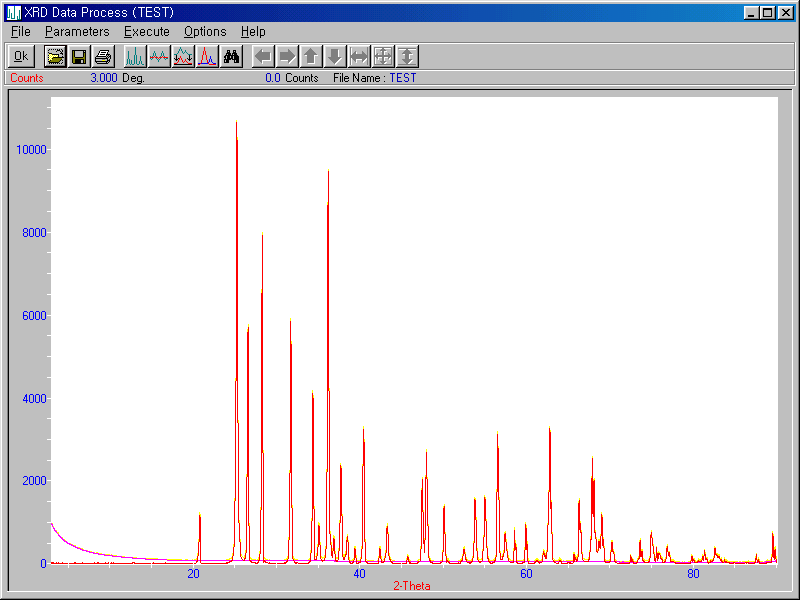Click the four-direction full view icon

(383, 56)
